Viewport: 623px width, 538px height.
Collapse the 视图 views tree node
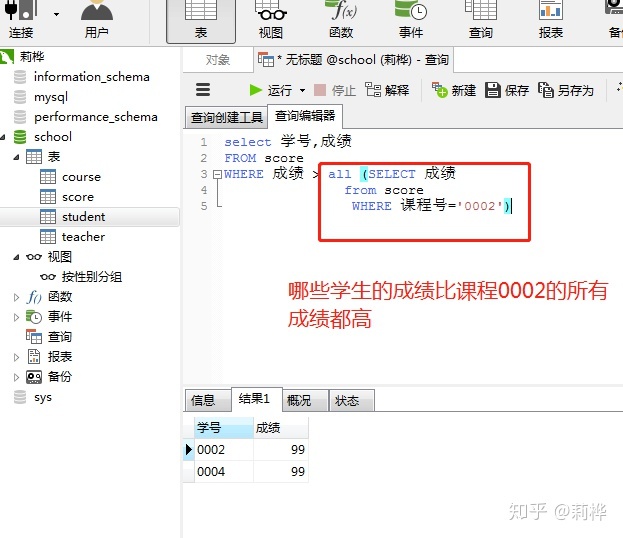pyautogui.click(x=16, y=257)
